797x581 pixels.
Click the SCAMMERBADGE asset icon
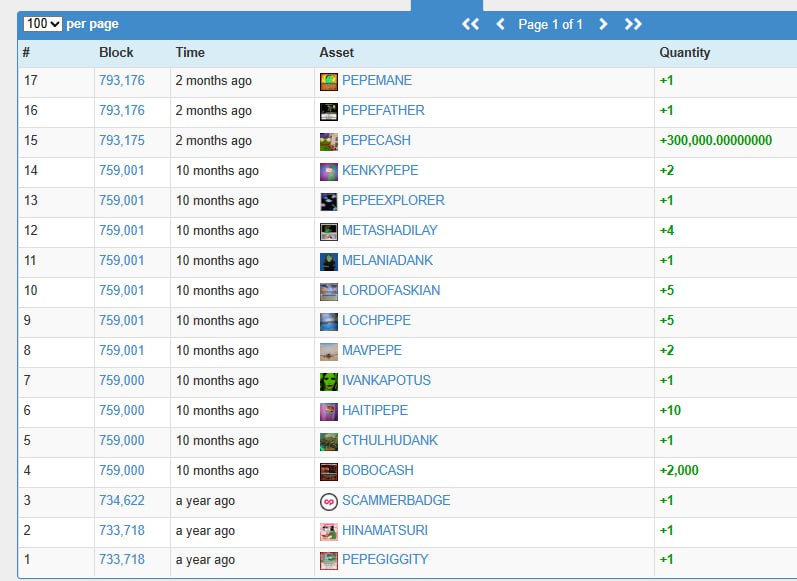[x=329, y=502]
